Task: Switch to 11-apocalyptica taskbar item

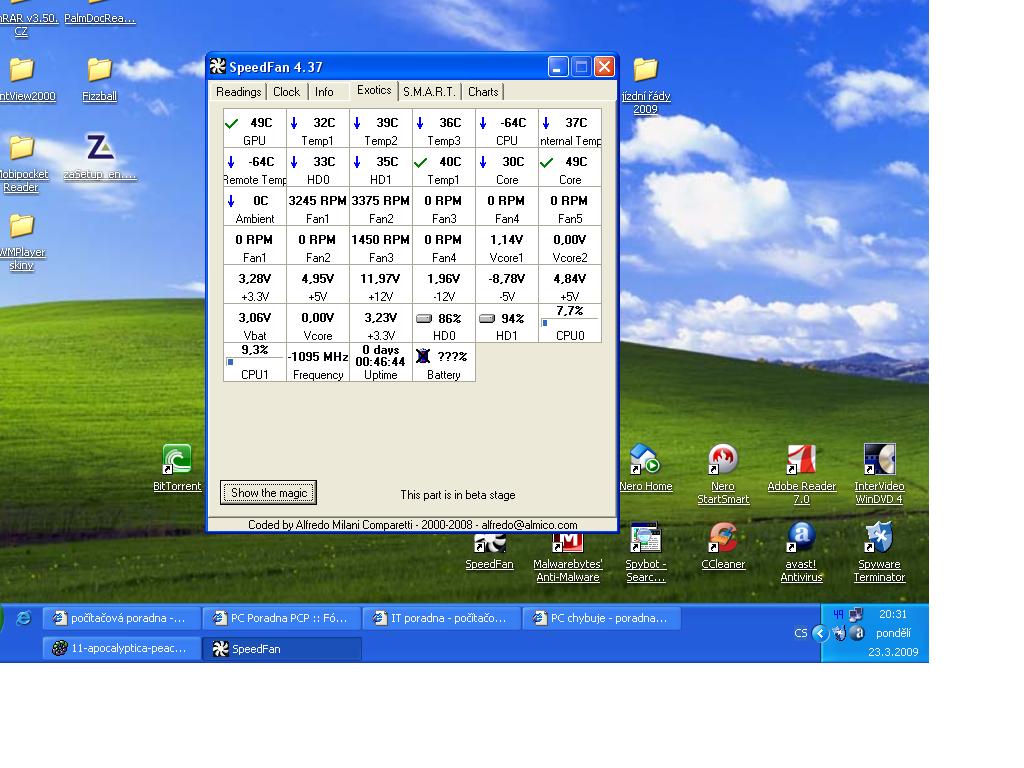Action: click(120, 648)
